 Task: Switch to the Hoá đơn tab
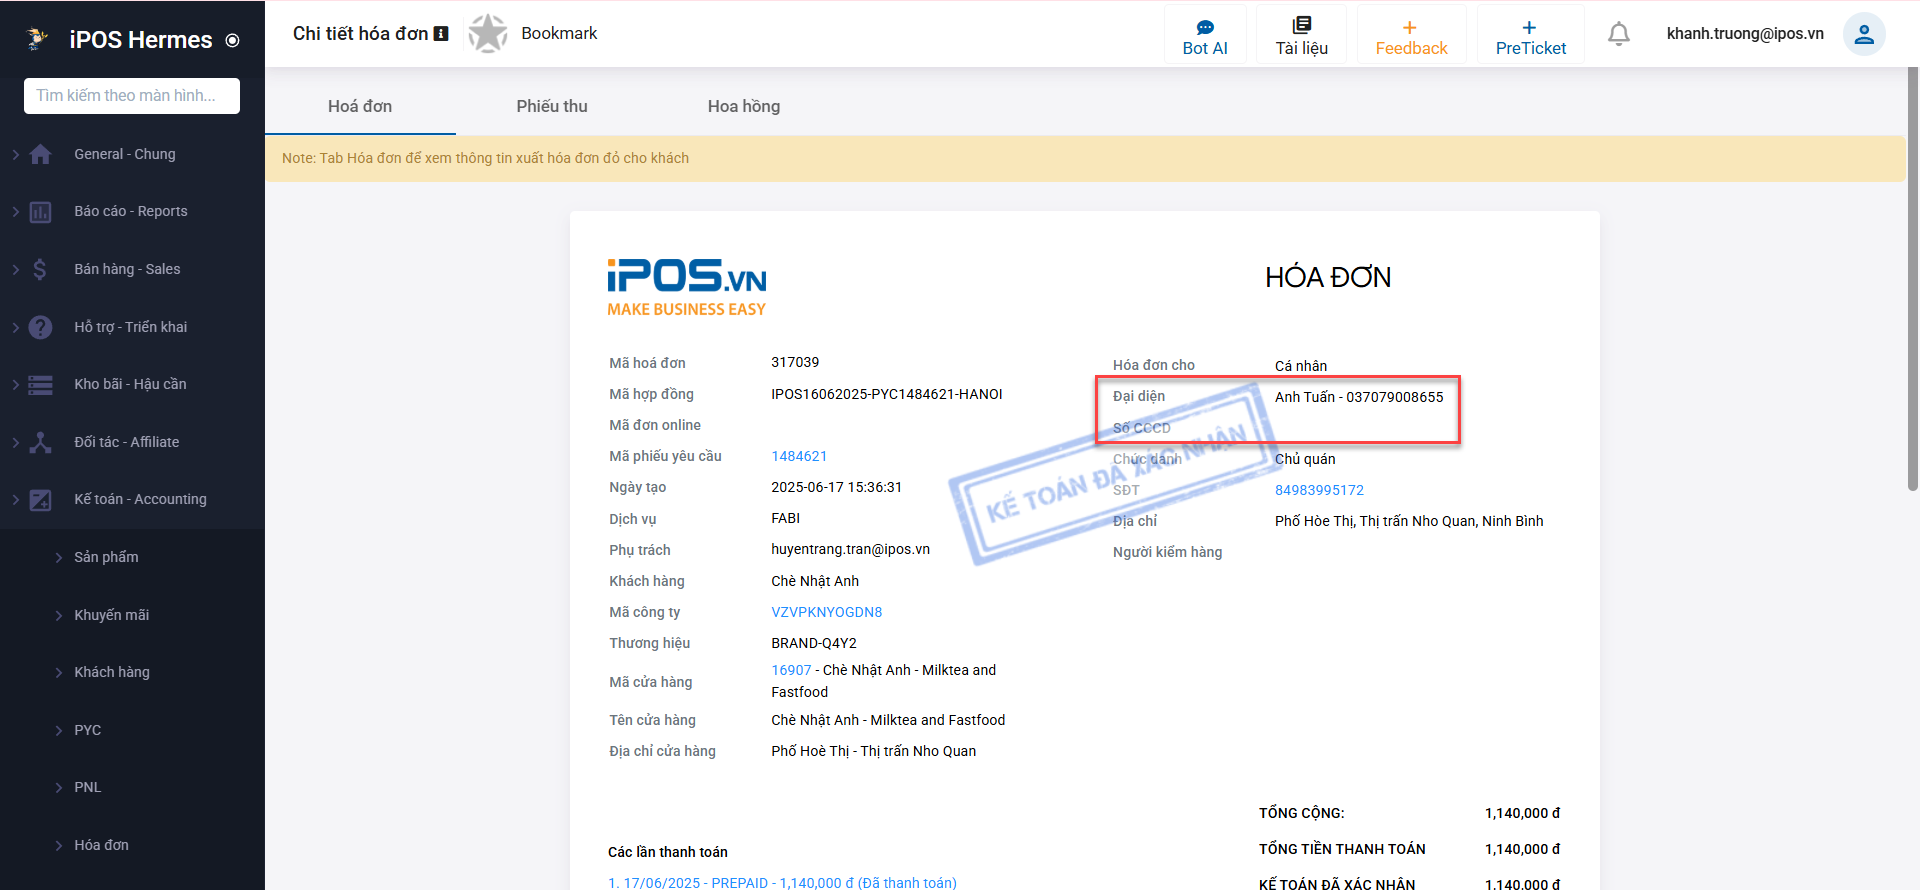click(360, 106)
